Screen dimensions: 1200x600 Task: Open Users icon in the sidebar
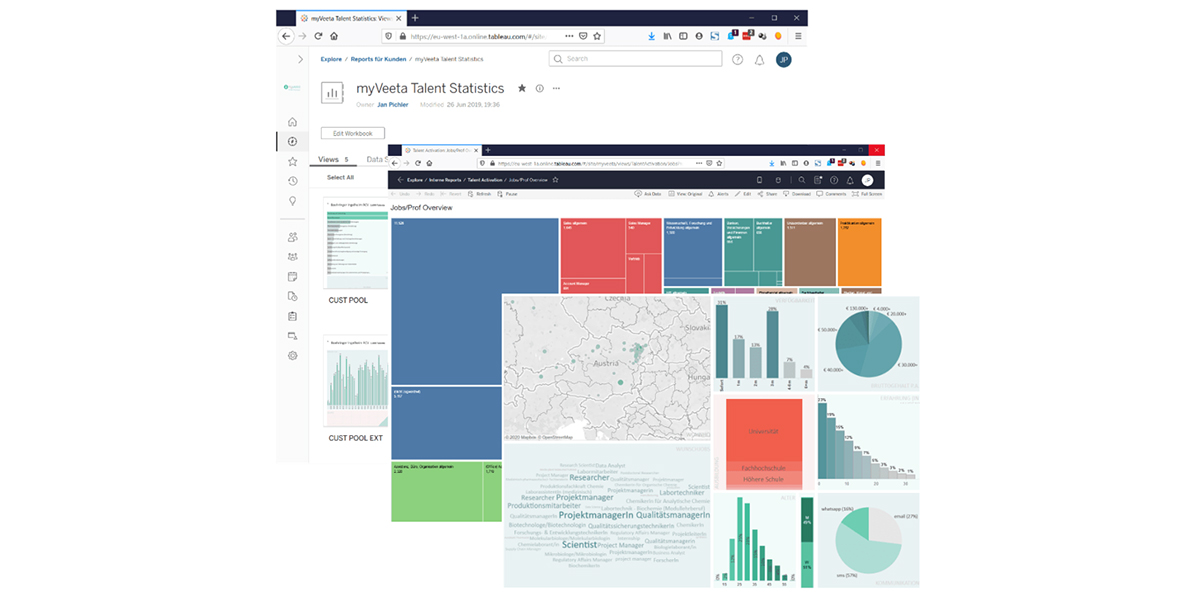click(x=292, y=237)
